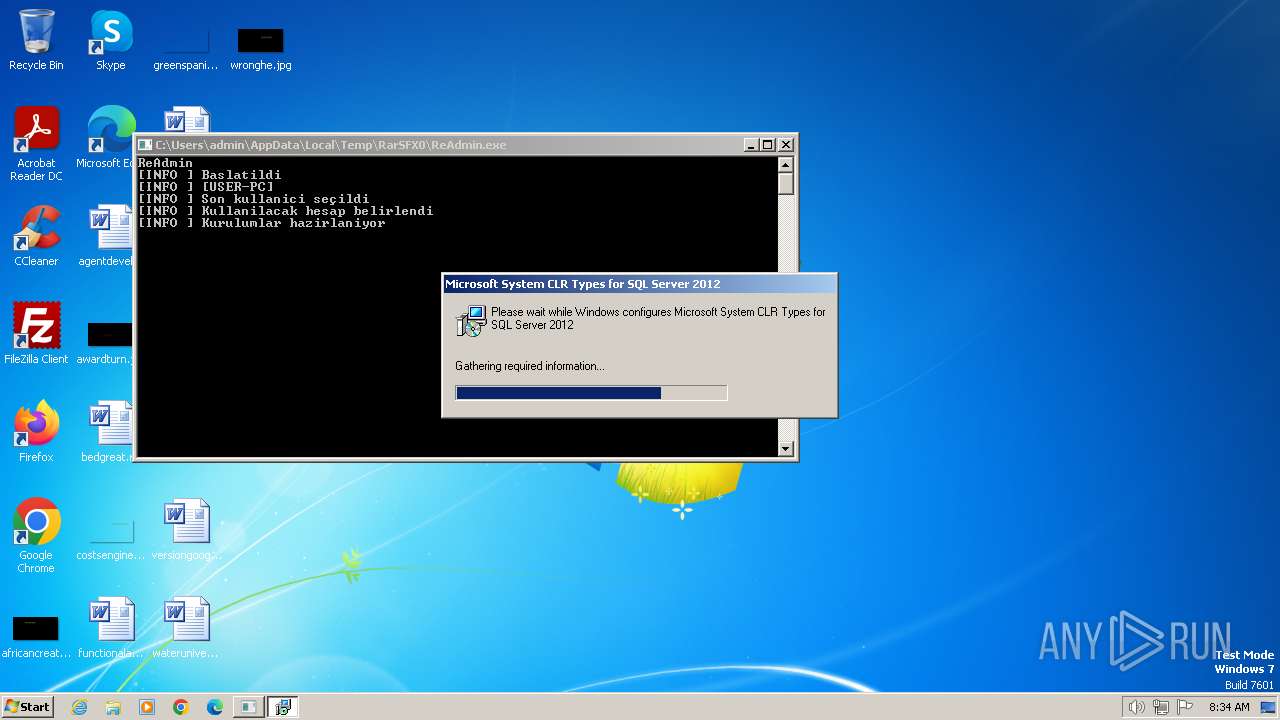Open Edge from the taskbar
This screenshot has width=1280, height=720.
(x=215, y=707)
